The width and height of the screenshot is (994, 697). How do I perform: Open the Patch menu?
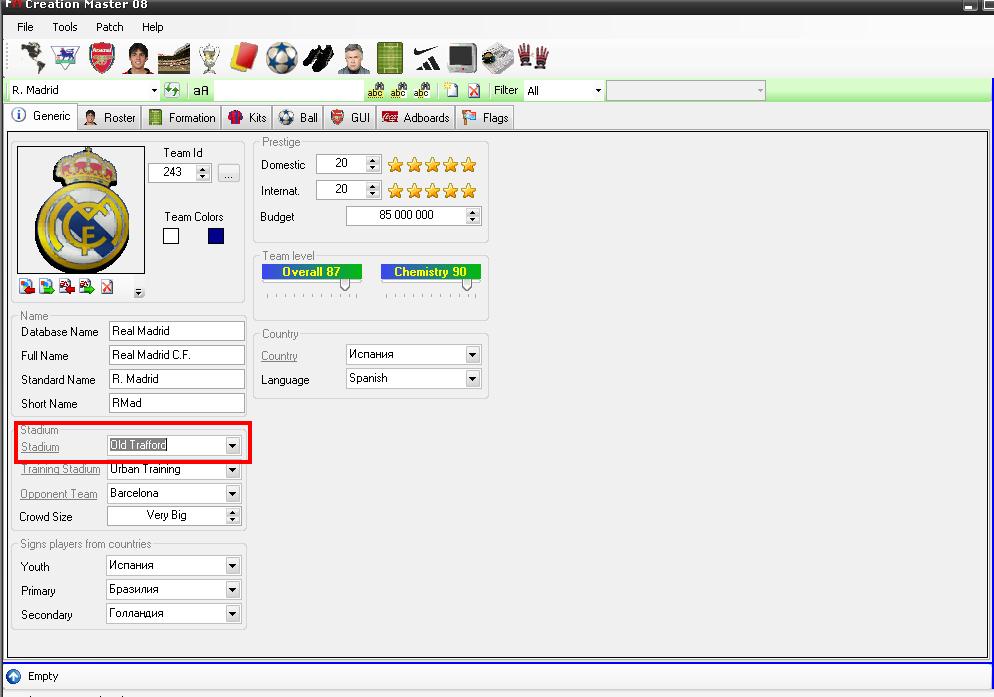coord(110,27)
